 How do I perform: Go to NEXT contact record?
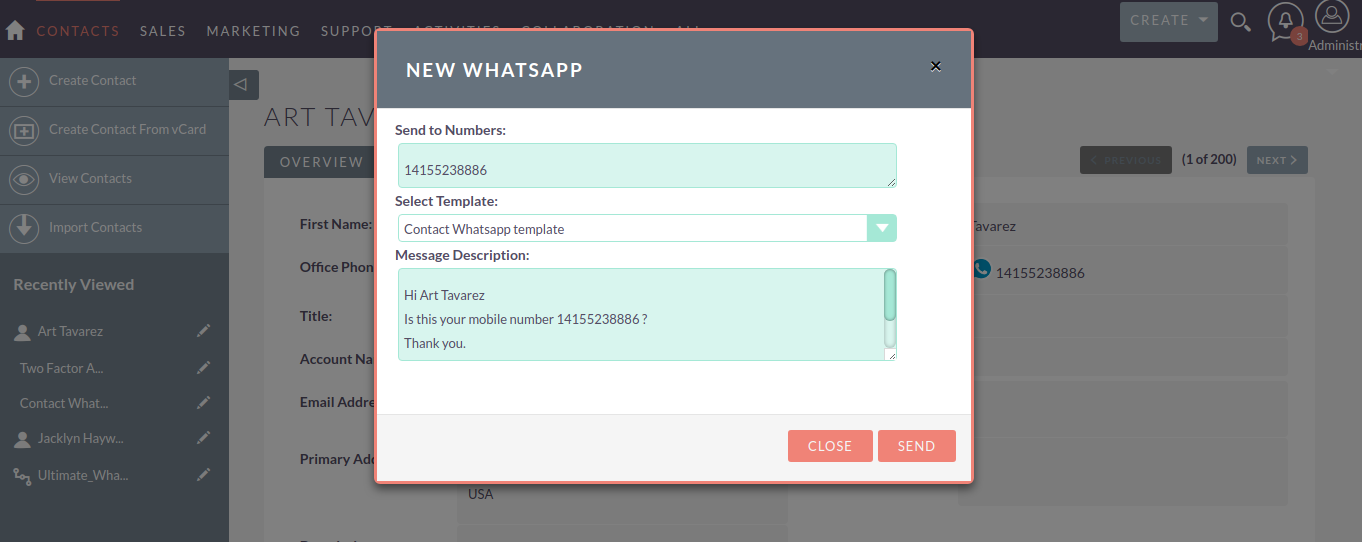1277,160
